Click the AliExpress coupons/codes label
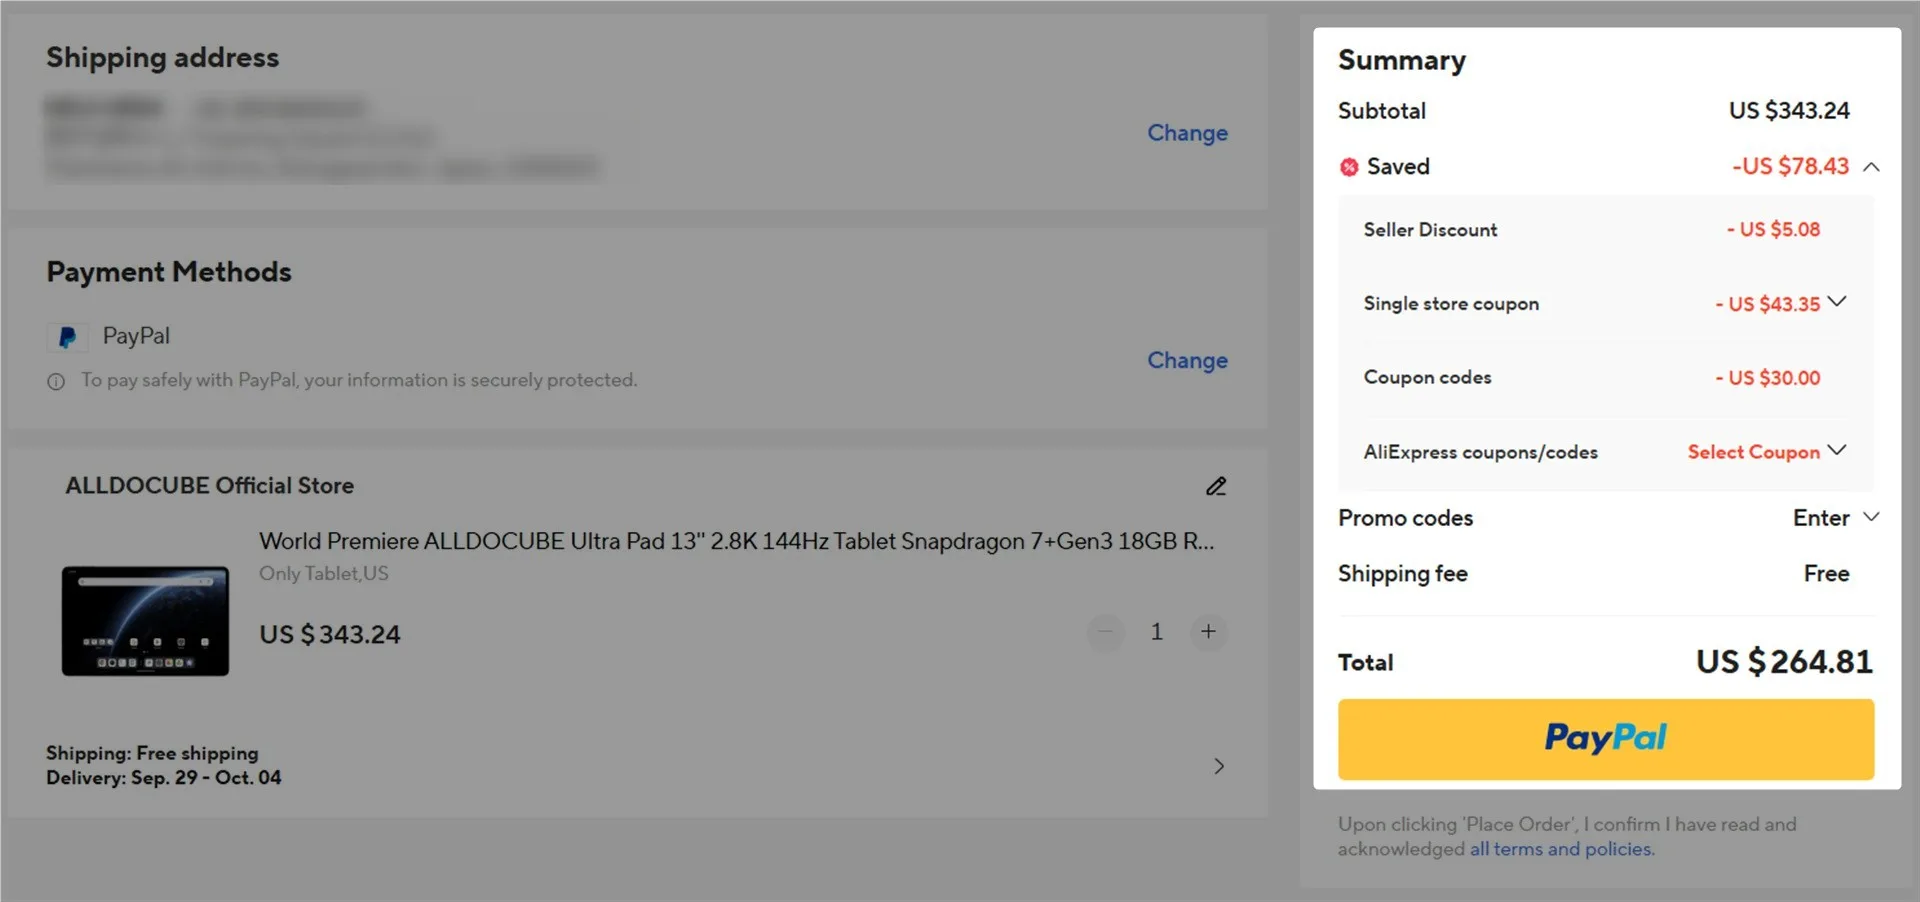The height and width of the screenshot is (902, 1920). pos(1480,453)
